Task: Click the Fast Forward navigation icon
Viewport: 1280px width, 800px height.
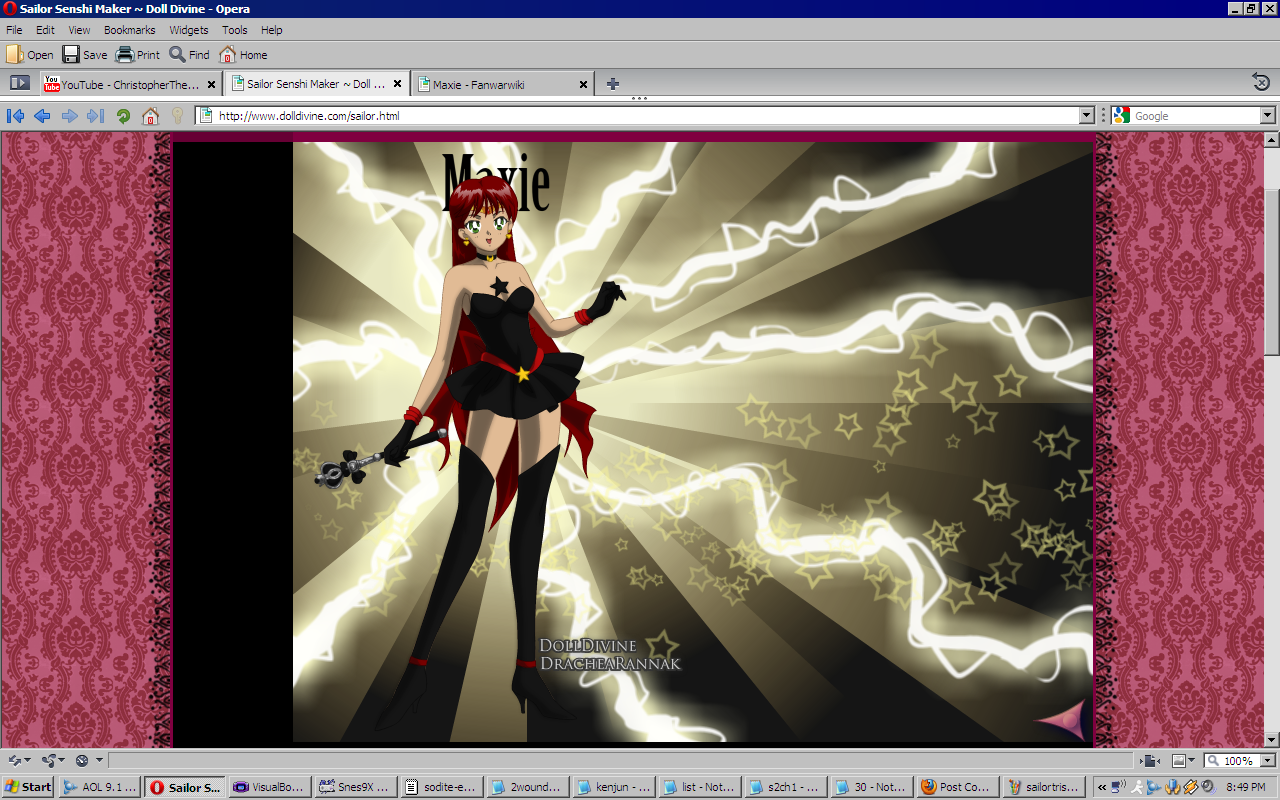Action: point(96,116)
